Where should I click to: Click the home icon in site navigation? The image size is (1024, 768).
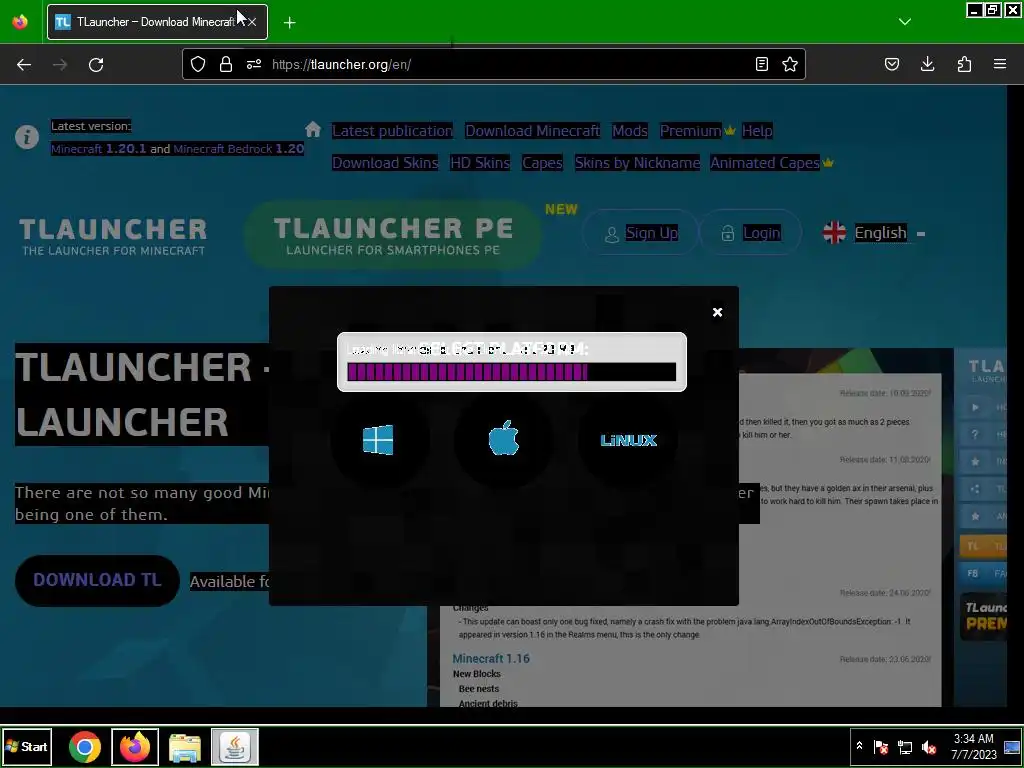coord(313,129)
